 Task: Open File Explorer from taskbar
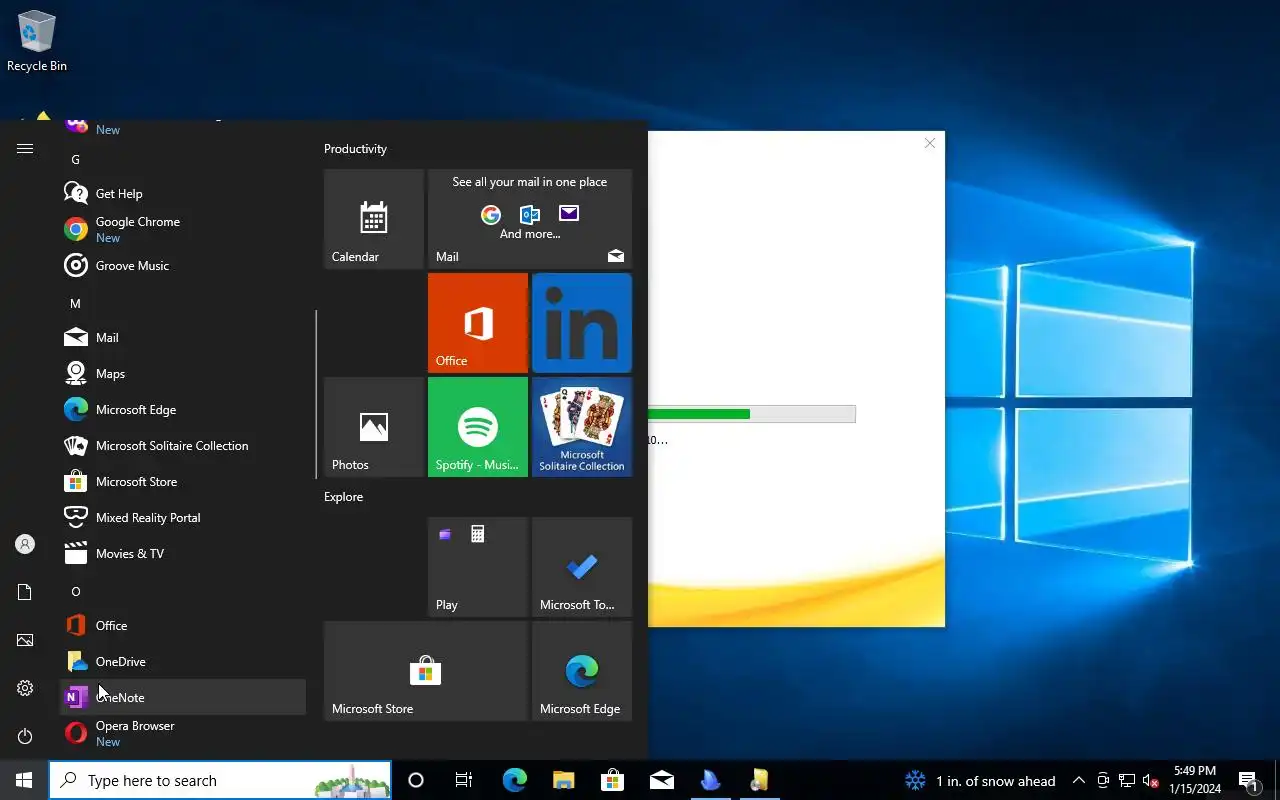coord(563,780)
